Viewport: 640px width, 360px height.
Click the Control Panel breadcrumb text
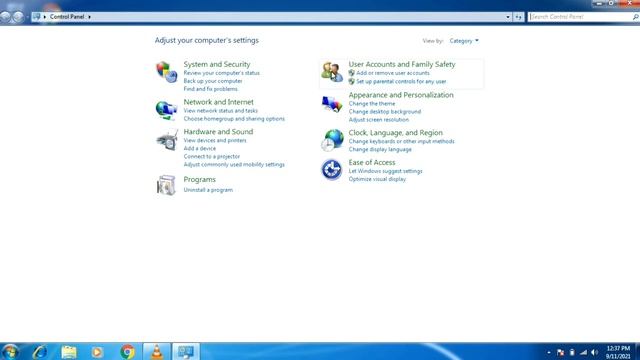tap(67, 17)
